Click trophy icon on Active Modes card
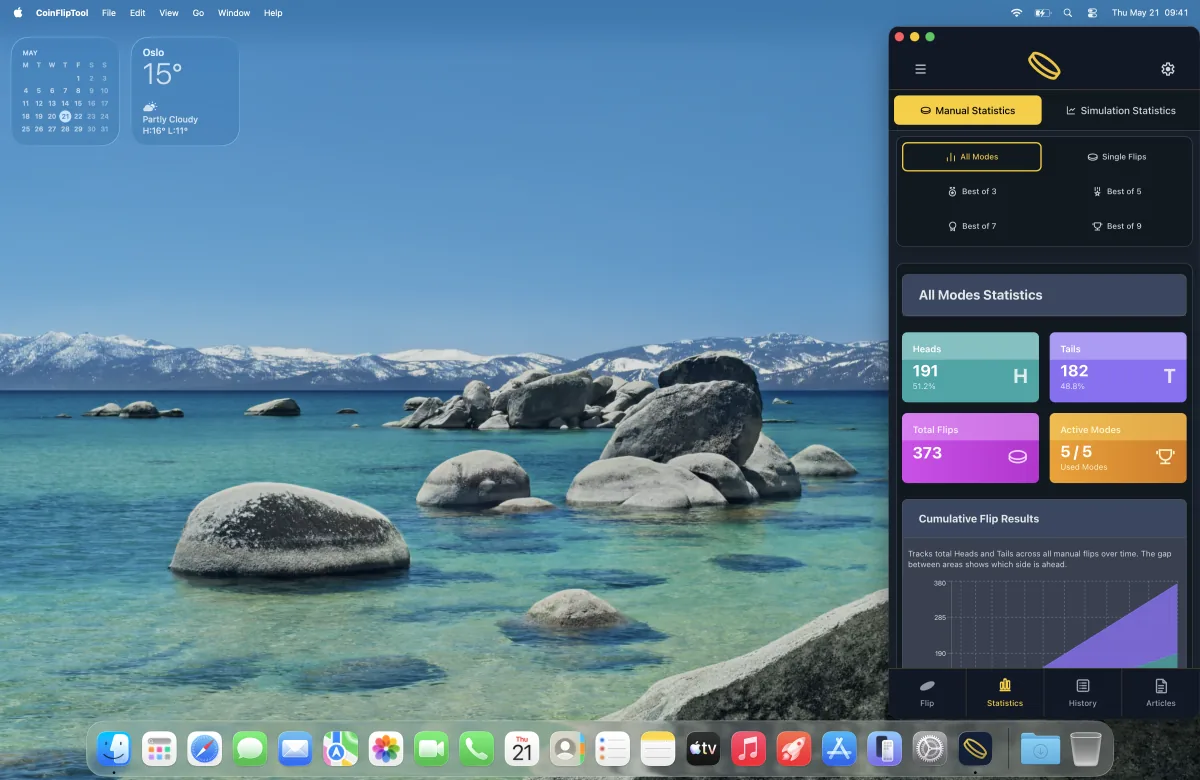Screen dimensions: 1200x780 tap(1165, 456)
